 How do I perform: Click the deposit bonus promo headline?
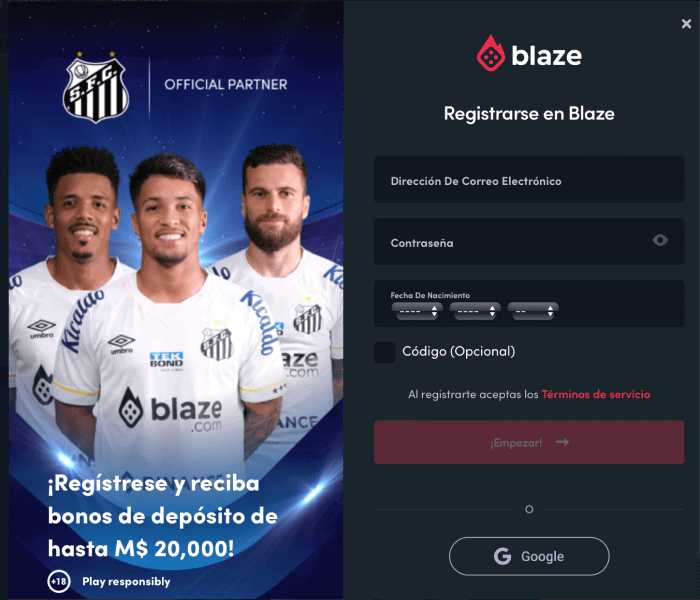click(162, 516)
